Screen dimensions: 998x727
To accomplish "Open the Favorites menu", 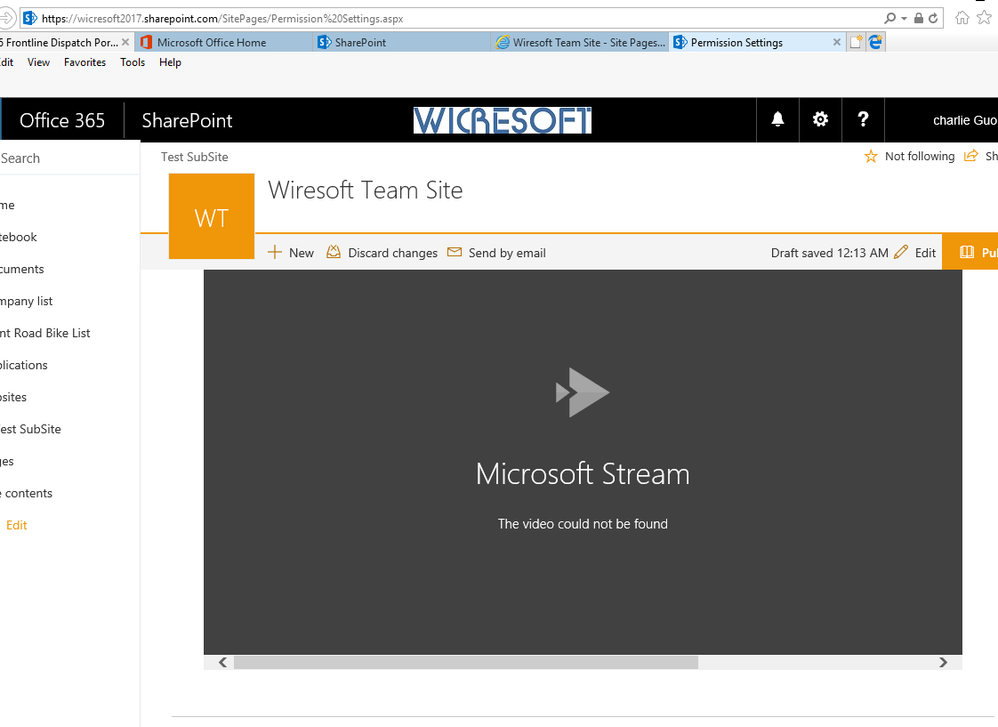I will click(85, 62).
